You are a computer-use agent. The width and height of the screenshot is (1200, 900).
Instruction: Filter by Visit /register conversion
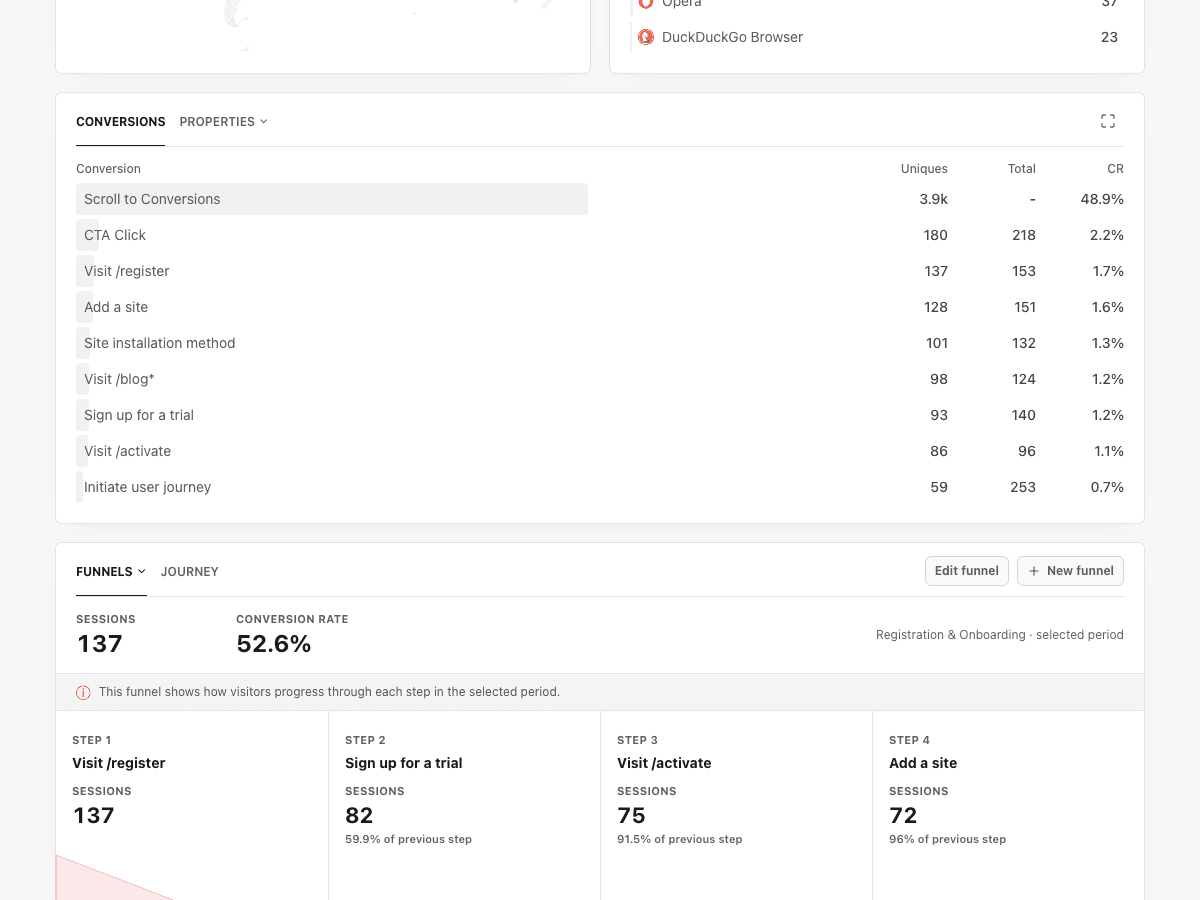click(x=600, y=271)
